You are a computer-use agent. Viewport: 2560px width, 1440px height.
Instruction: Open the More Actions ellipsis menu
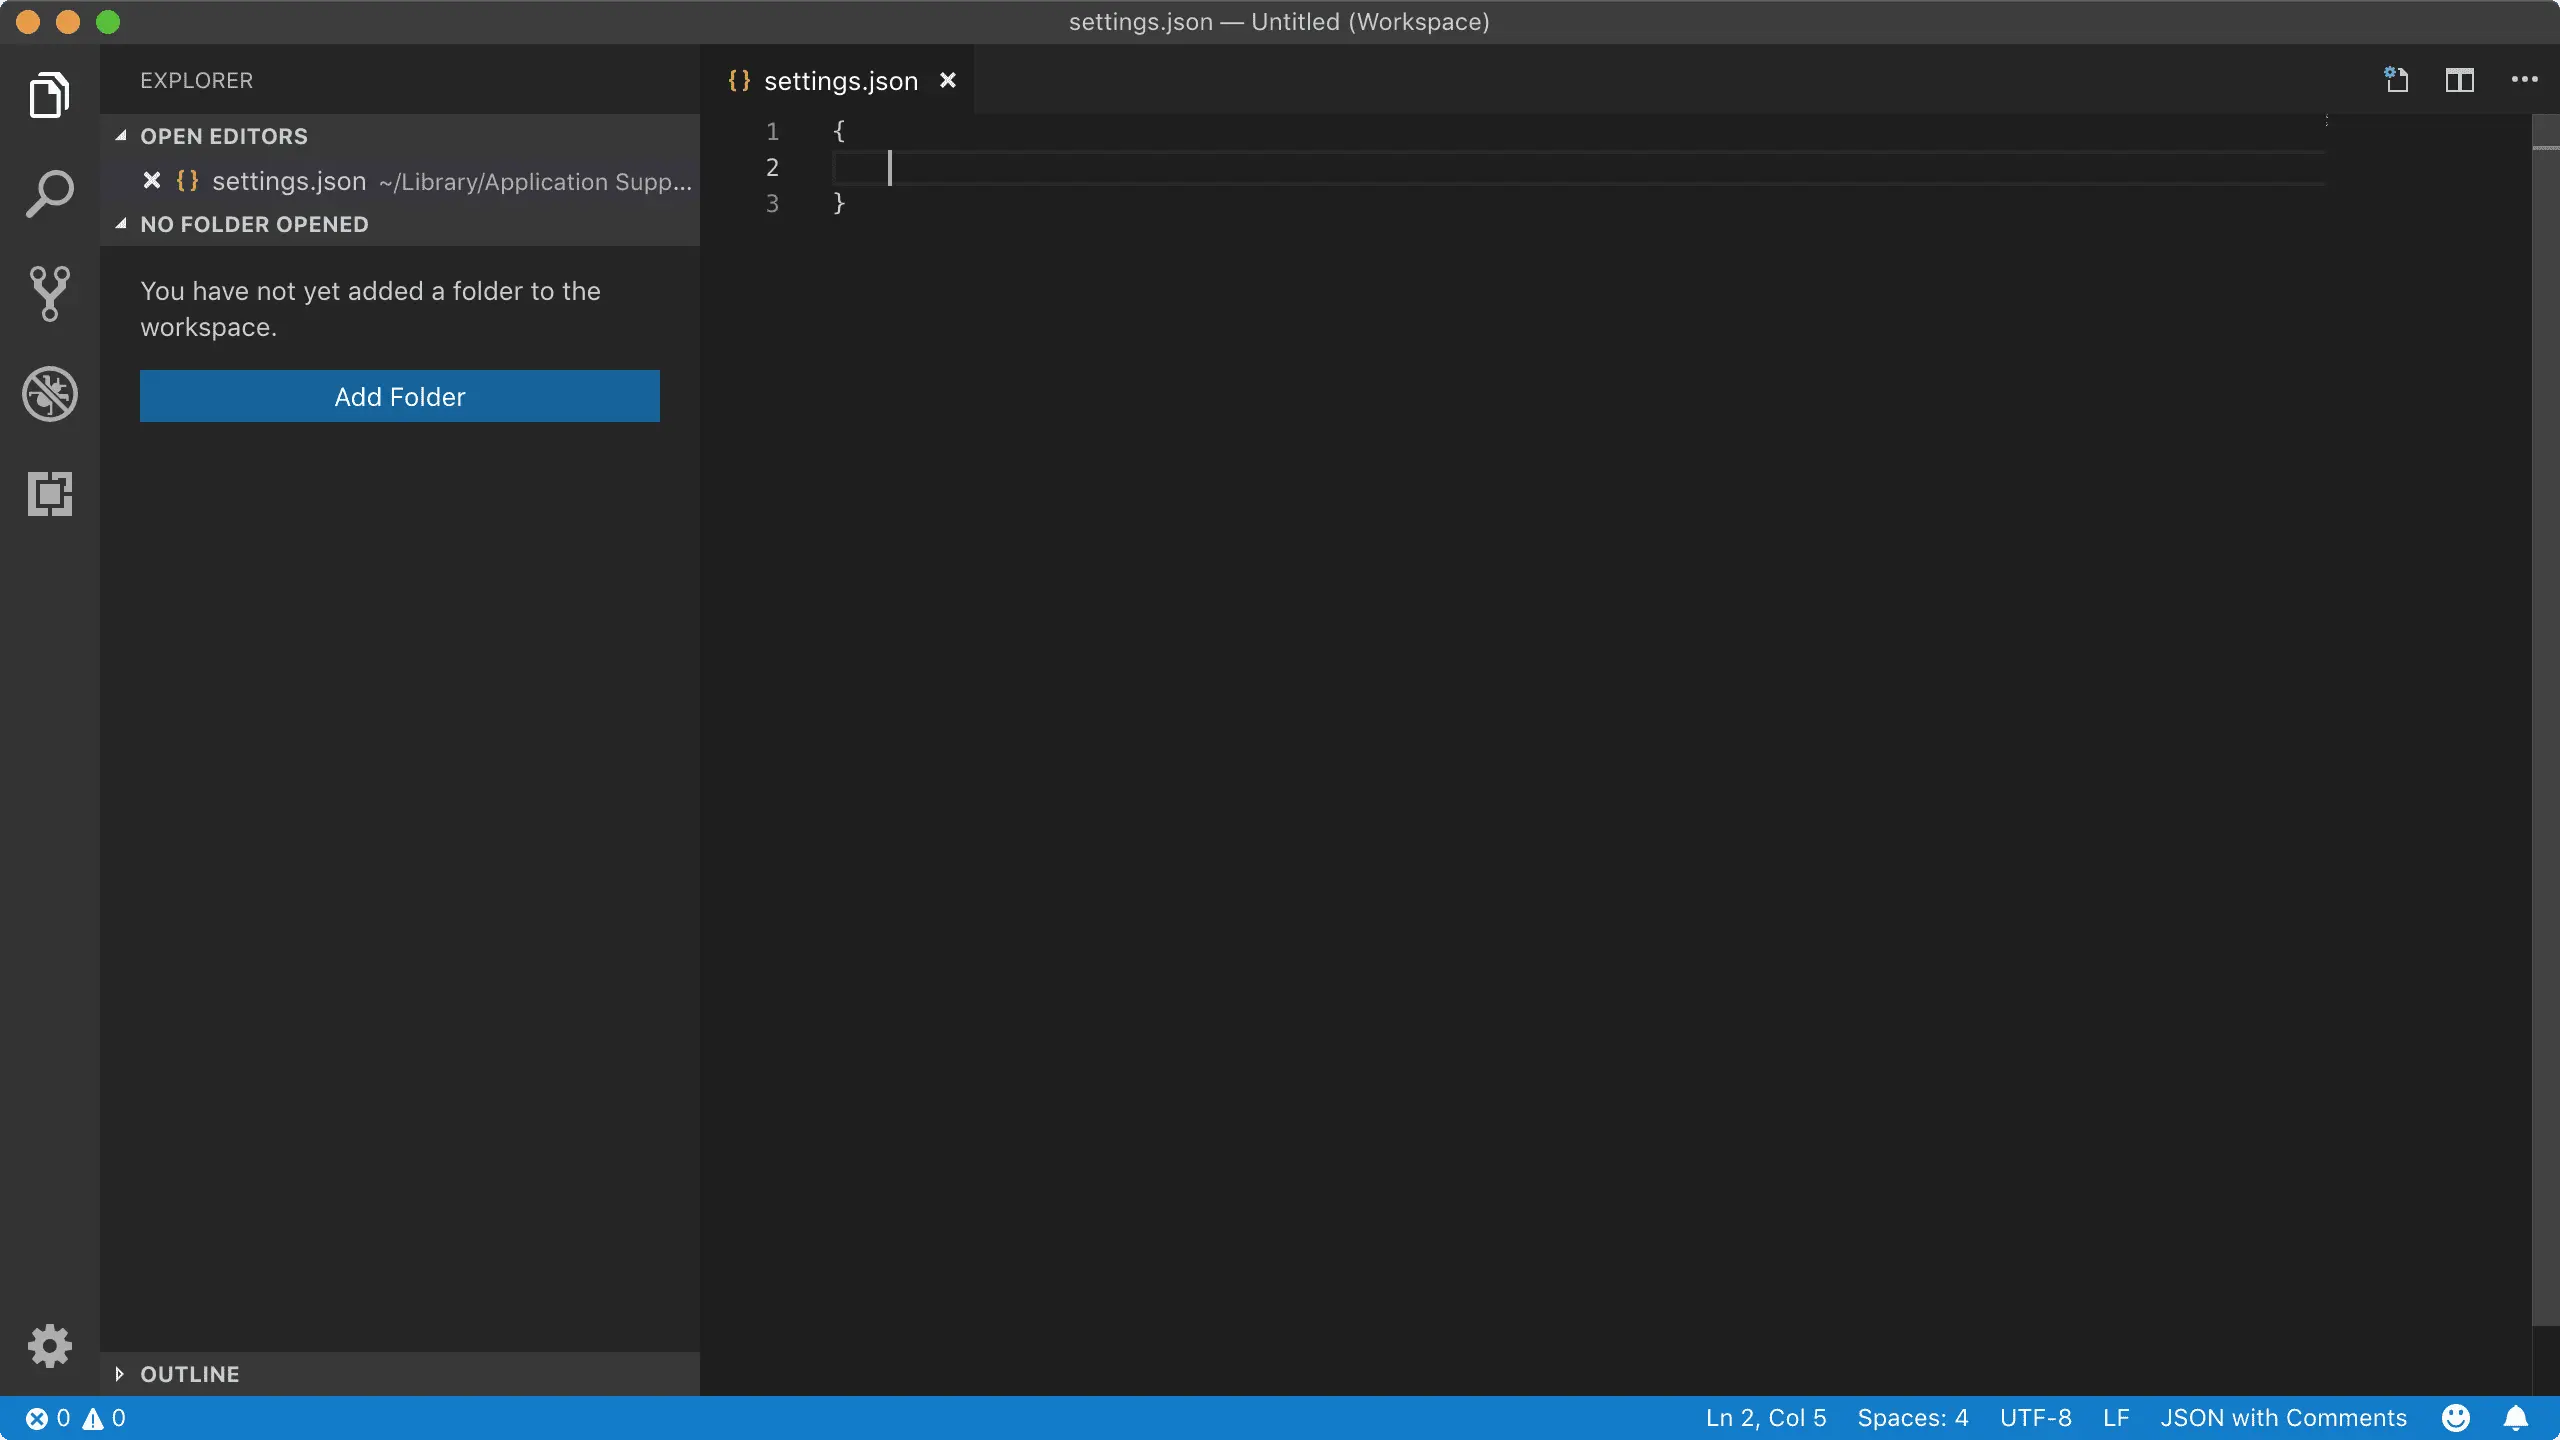coord(2524,80)
